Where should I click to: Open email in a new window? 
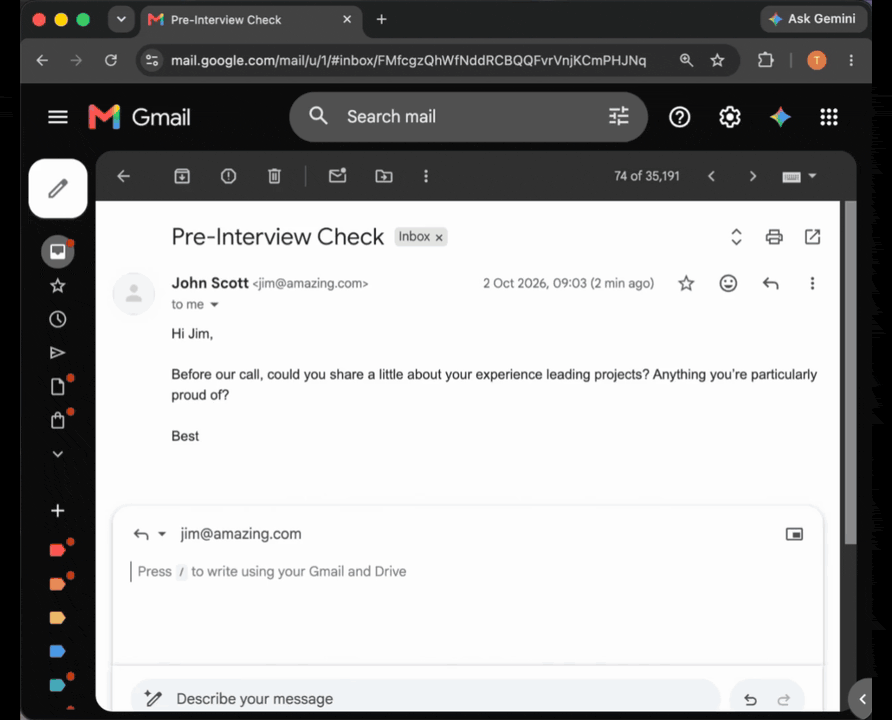[x=812, y=237]
